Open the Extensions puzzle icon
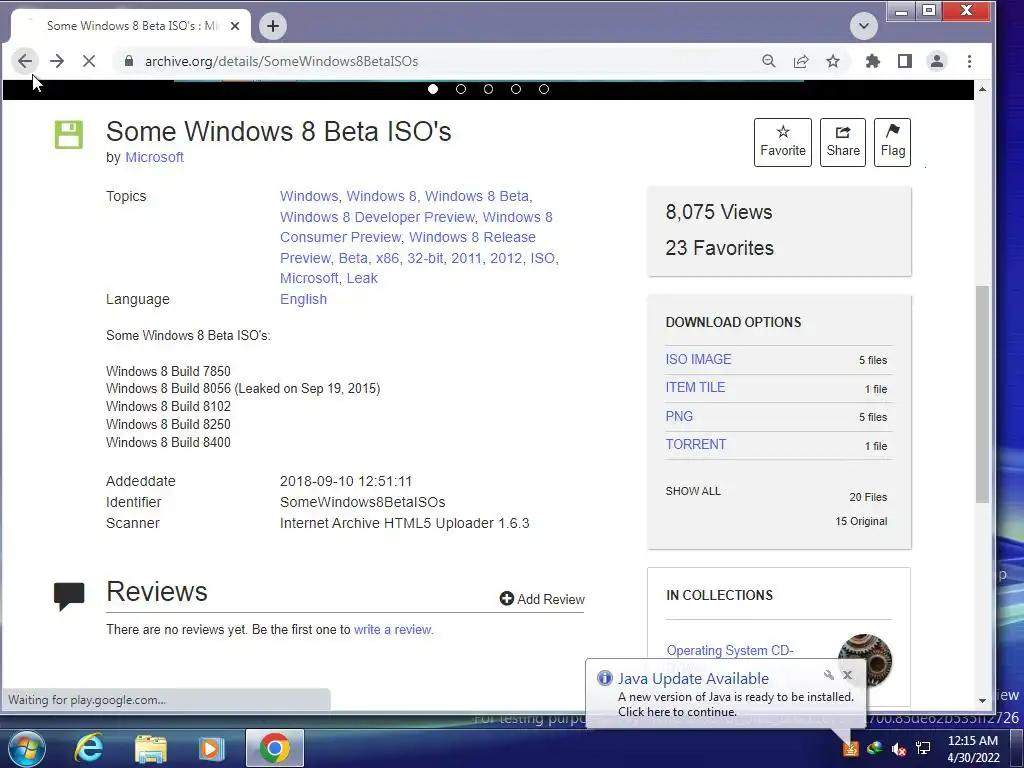 [872, 61]
